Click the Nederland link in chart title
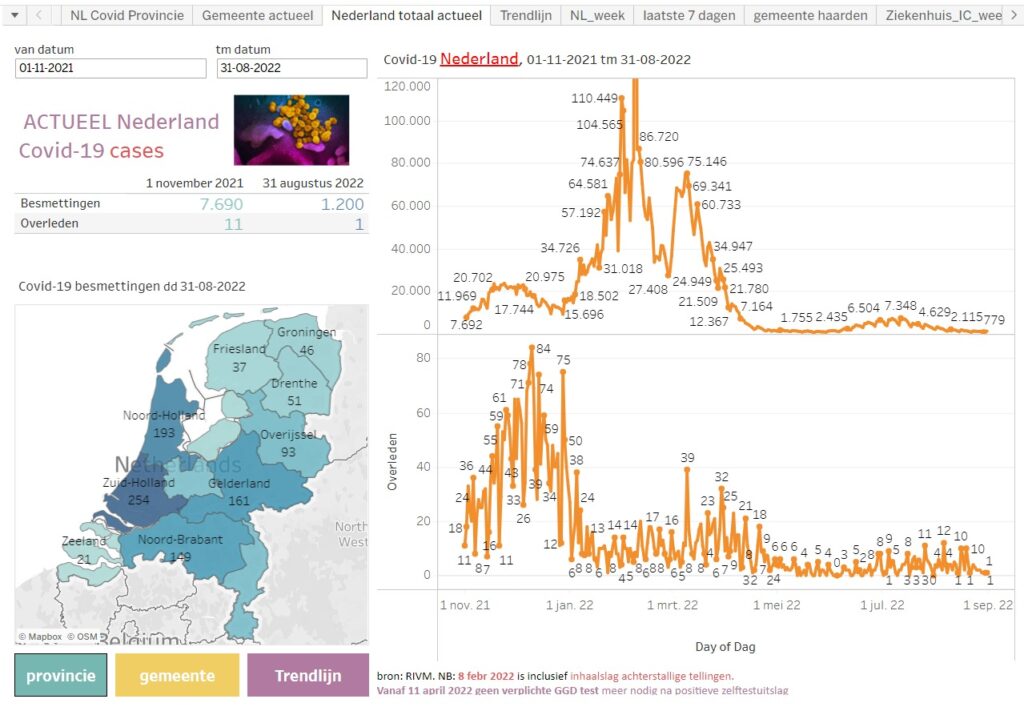Image resolution: width=1024 pixels, height=707 pixels. coord(479,59)
